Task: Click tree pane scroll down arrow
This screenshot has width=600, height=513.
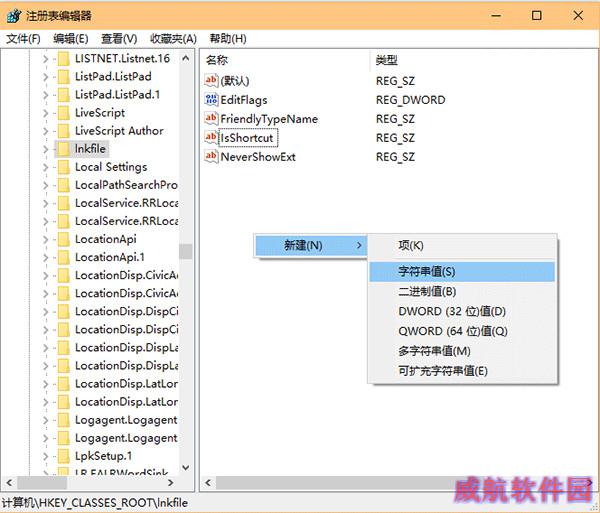Action: click(186, 467)
